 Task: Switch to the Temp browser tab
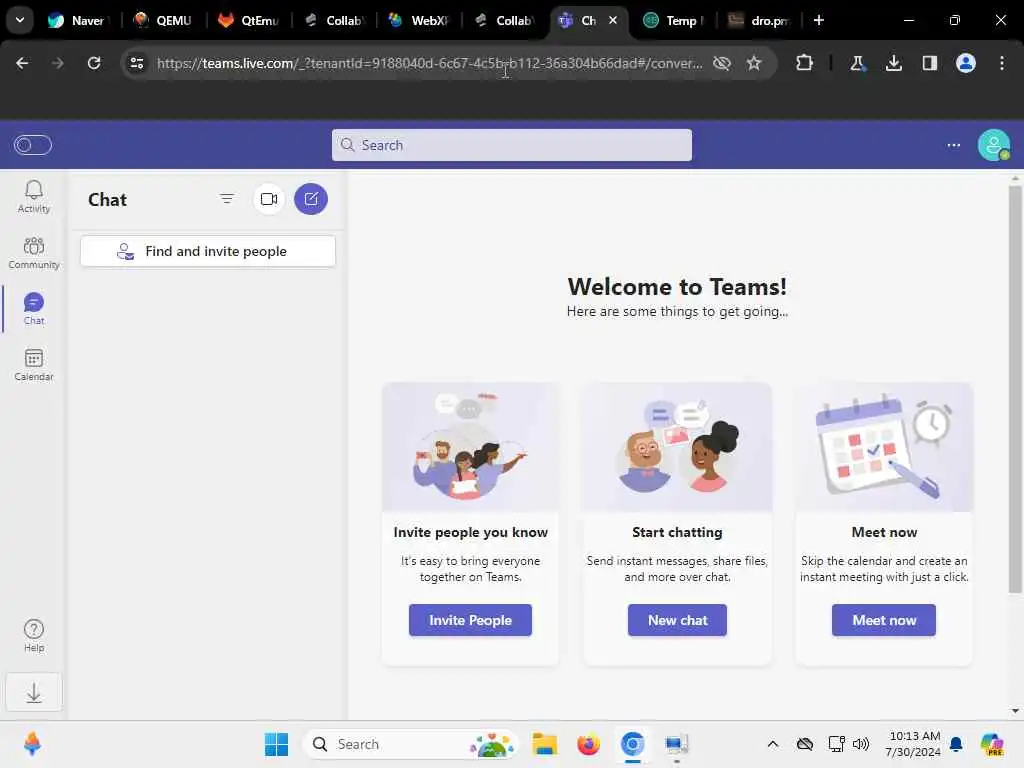(673, 20)
